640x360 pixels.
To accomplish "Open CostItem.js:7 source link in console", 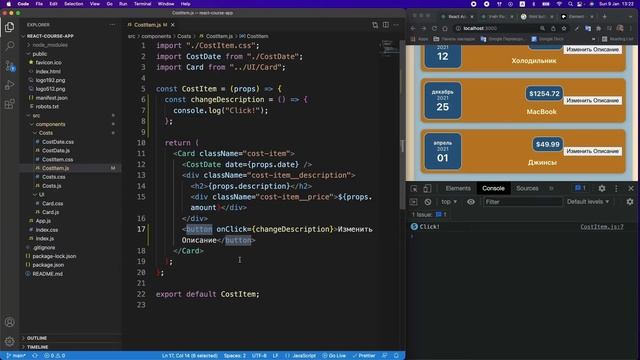I will click(x=602, y=227).
